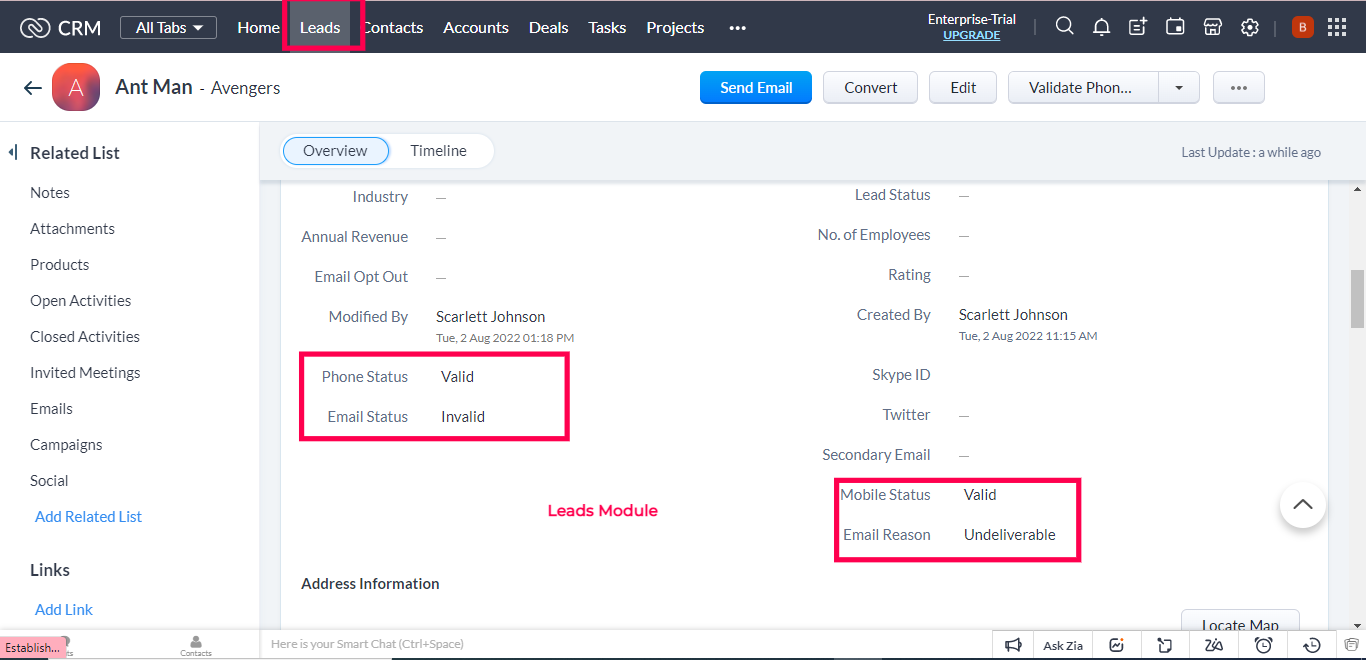Open the alarm clock reminders icon
This screenshot has height=660, width=1366.
[x=1264, y=645]
